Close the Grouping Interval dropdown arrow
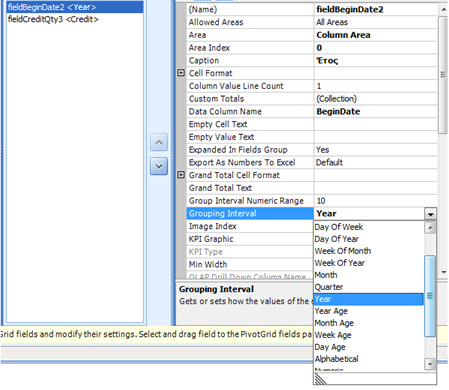This screenshot has width=449, height=390. point(430,214)
